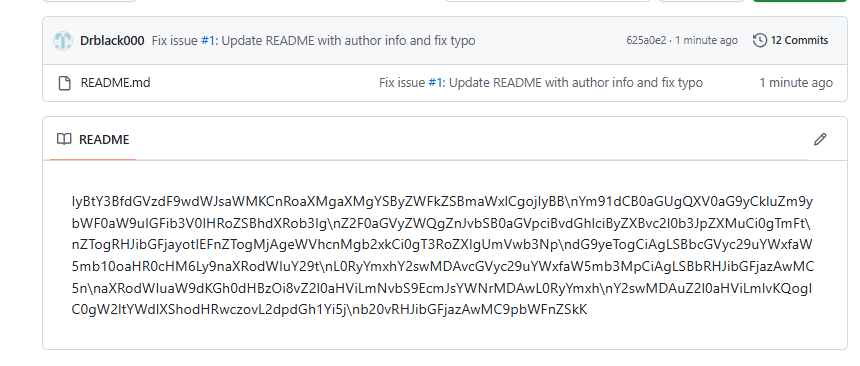Click the Drblack000 avatar image
860x366 pixels.
pyautogui.click(x=63, y=41)
